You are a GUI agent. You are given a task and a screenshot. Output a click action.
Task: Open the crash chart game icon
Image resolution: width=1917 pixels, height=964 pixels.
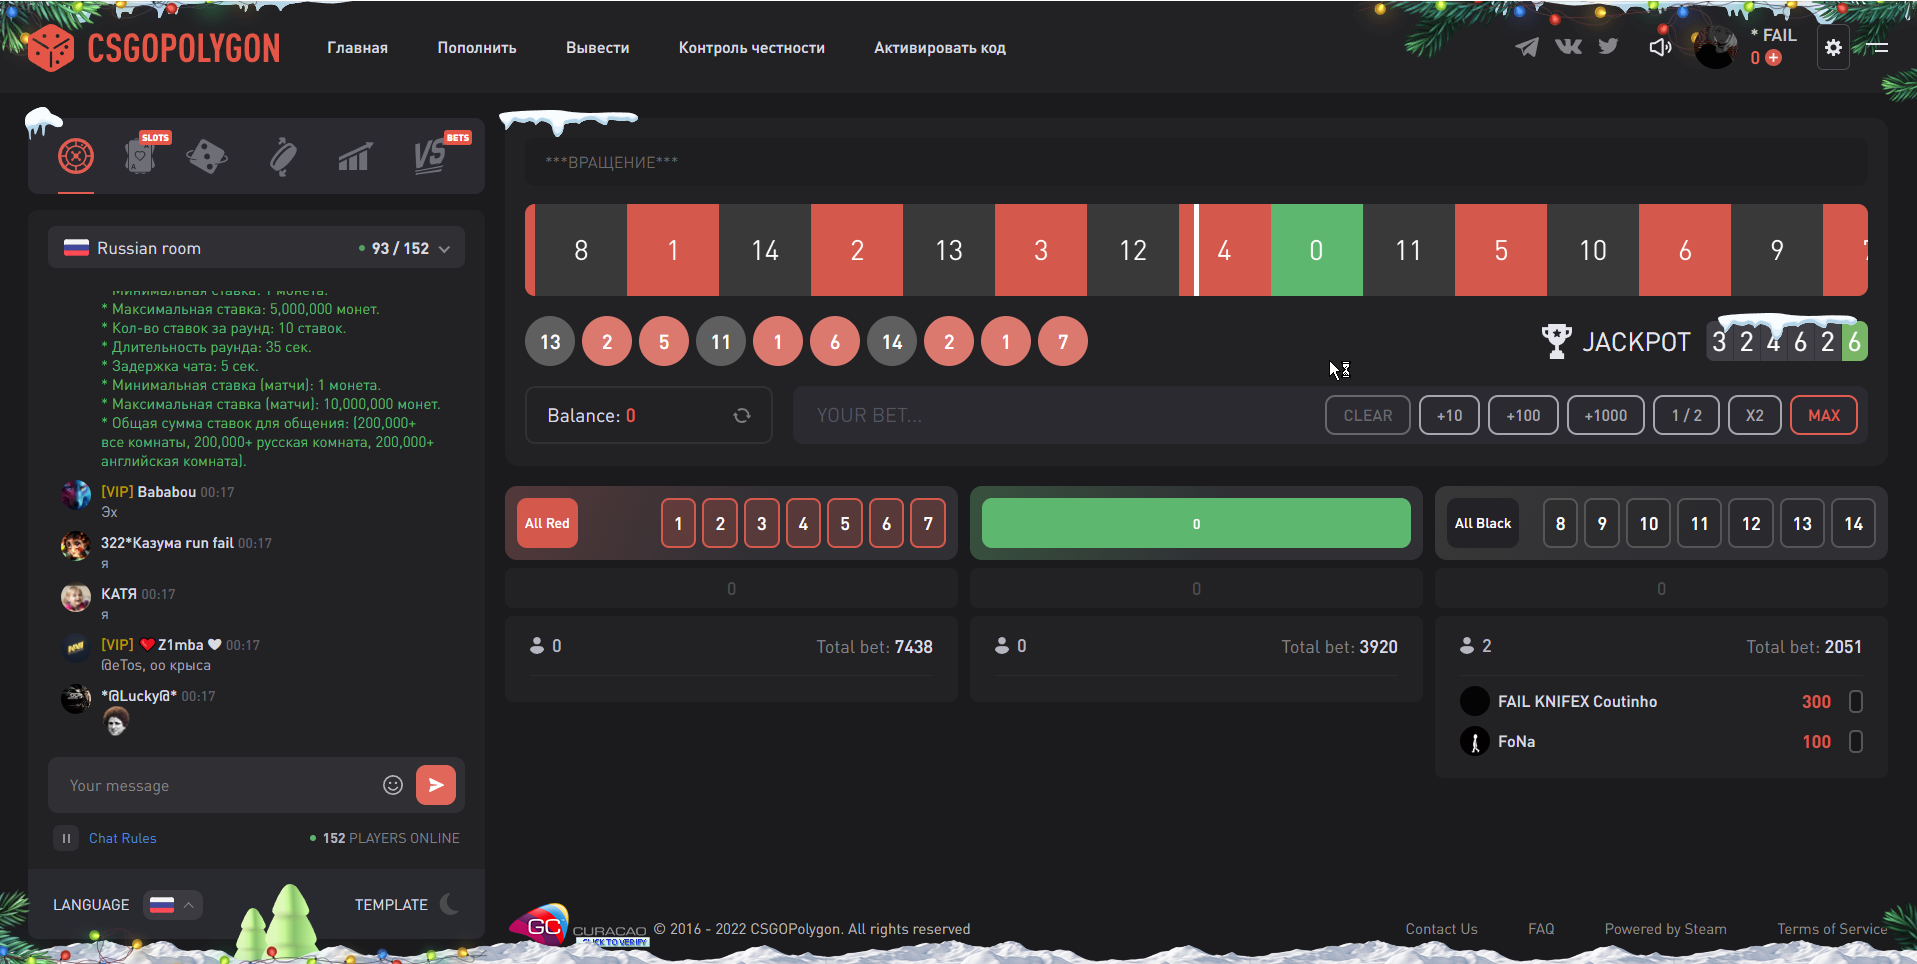point(354,156)
